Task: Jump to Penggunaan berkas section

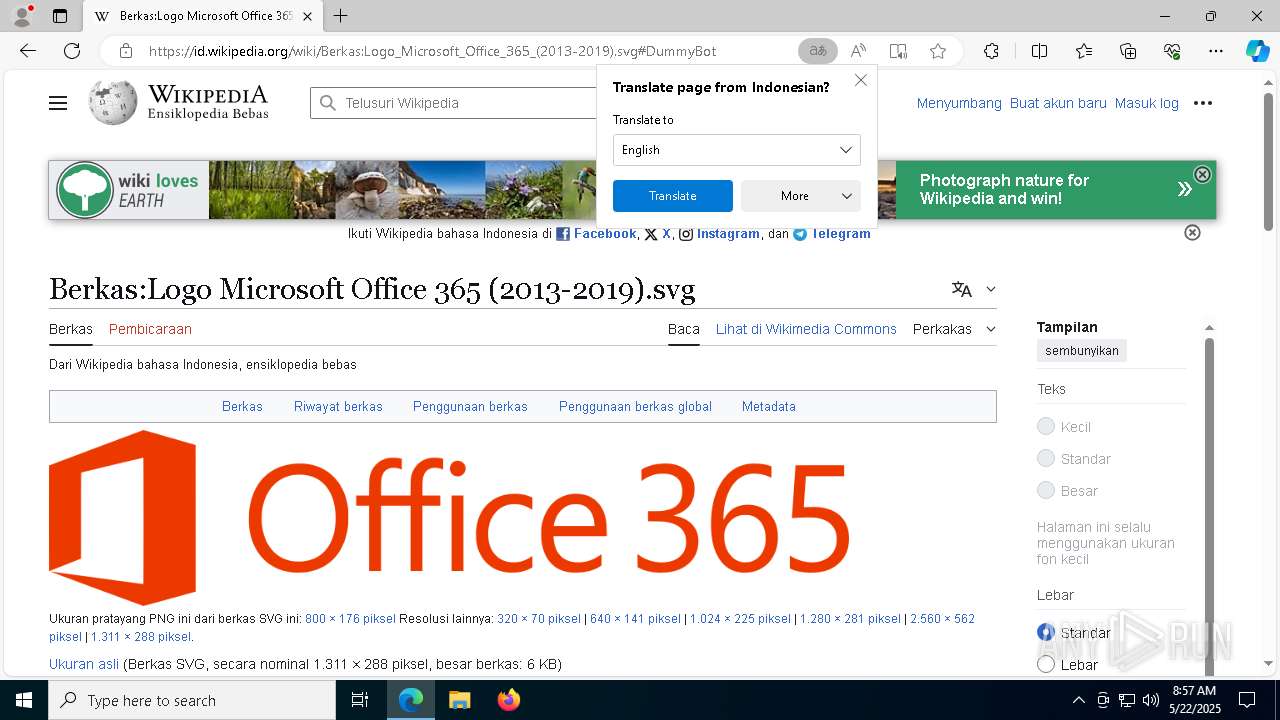Action: (x=470, y=407)
